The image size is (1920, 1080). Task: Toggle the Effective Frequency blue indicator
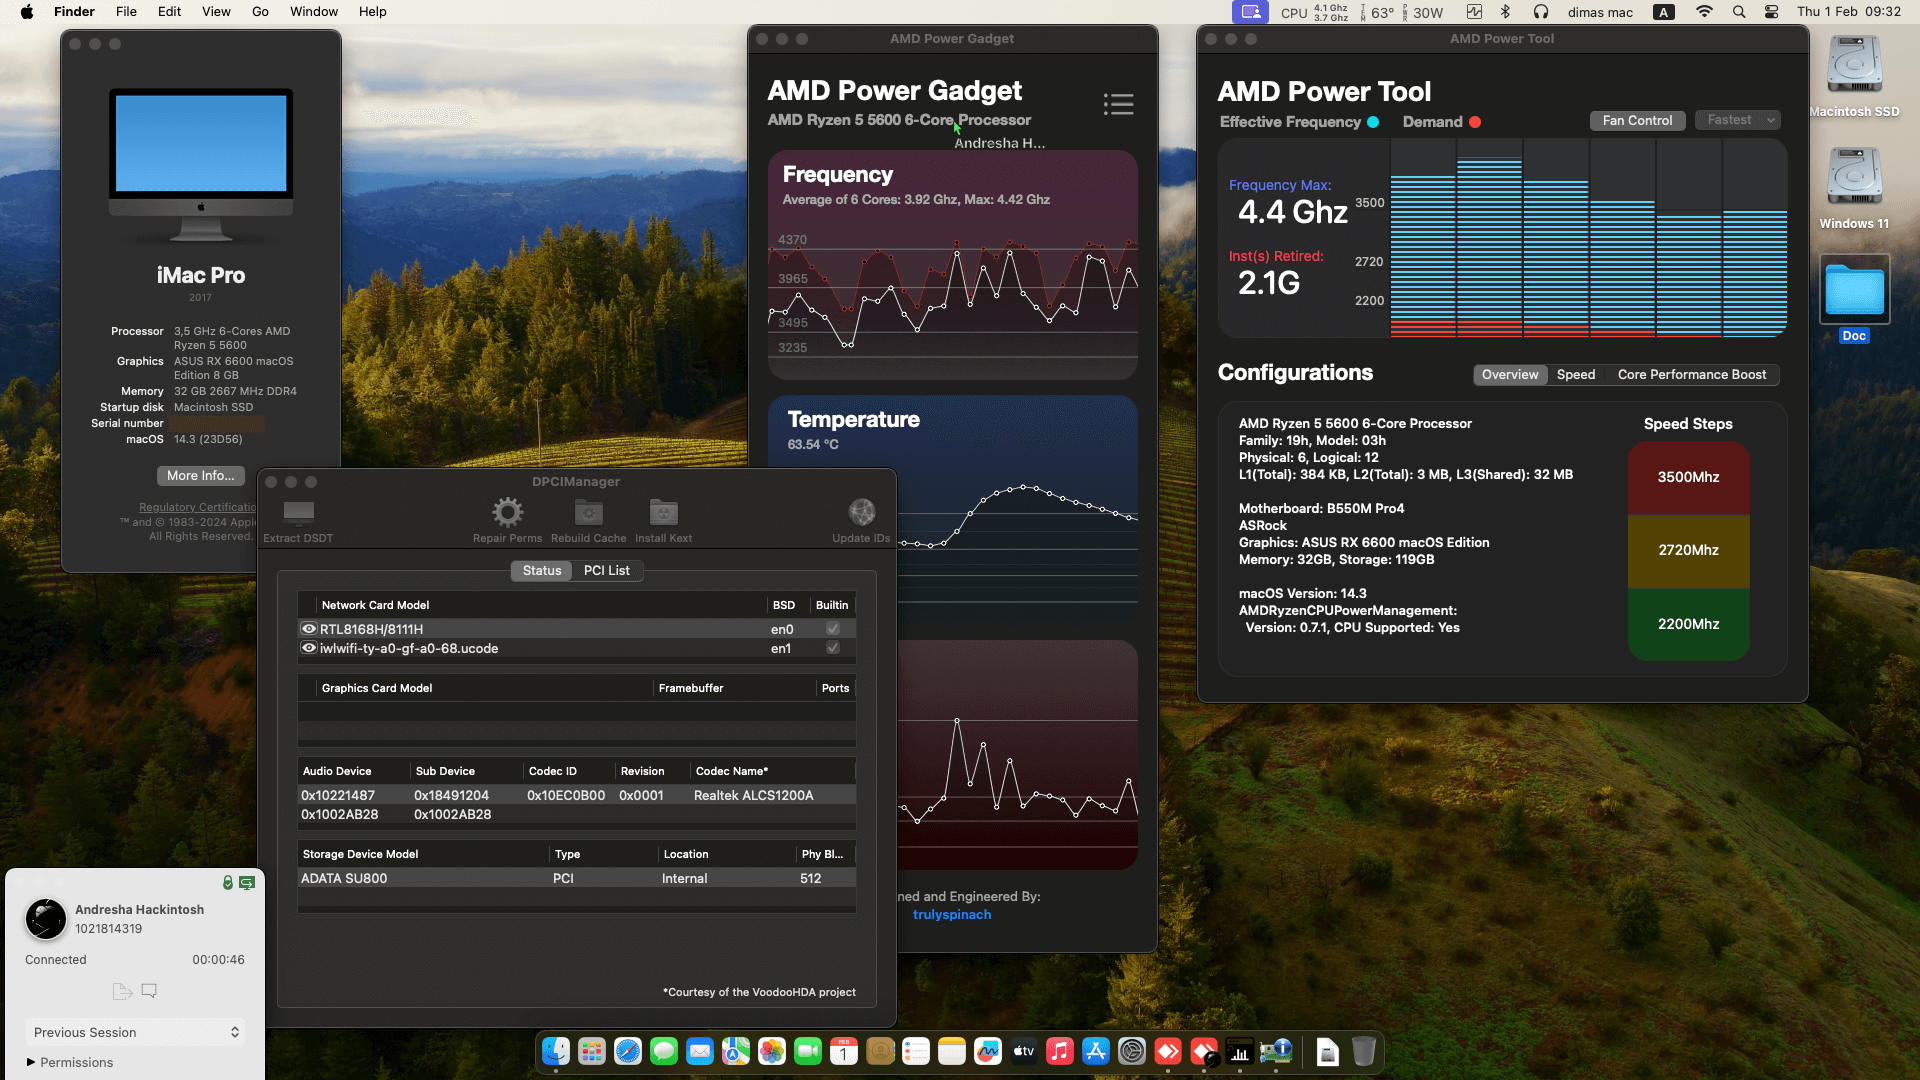(x=1373, y=122)
